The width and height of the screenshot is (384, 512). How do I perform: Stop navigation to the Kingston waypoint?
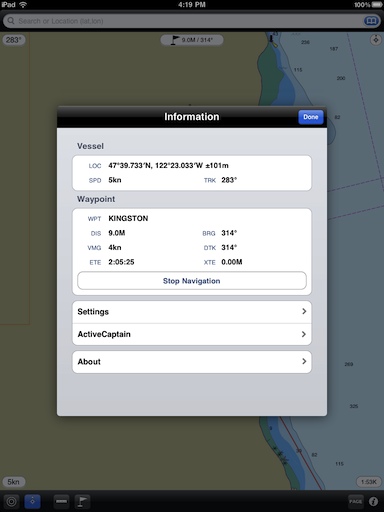[x=192, y=281]
